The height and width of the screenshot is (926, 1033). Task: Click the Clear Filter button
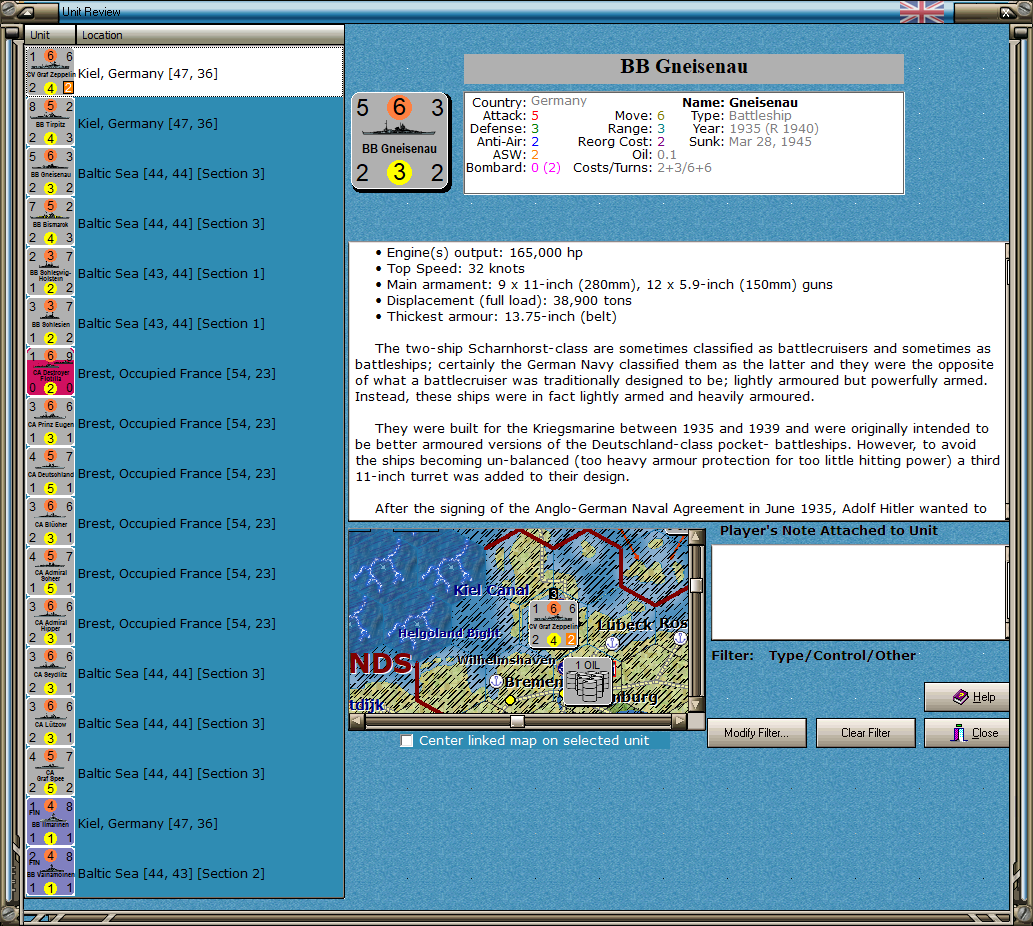(x=866, y=733)
